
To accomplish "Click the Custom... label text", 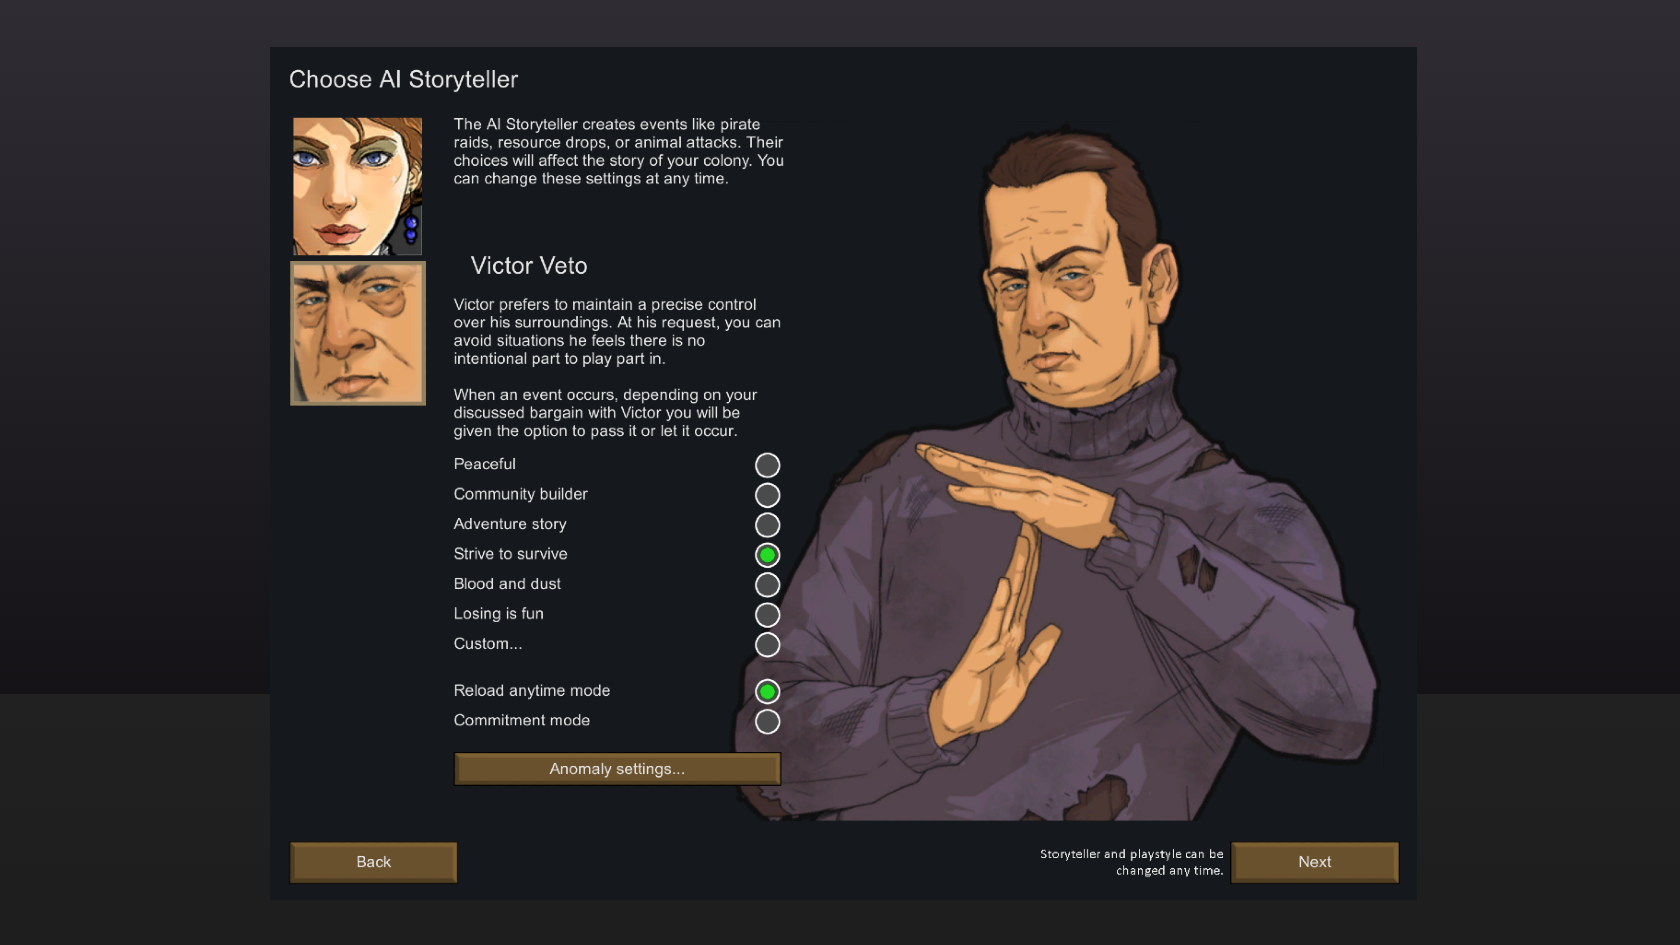I will coord(488,644).
